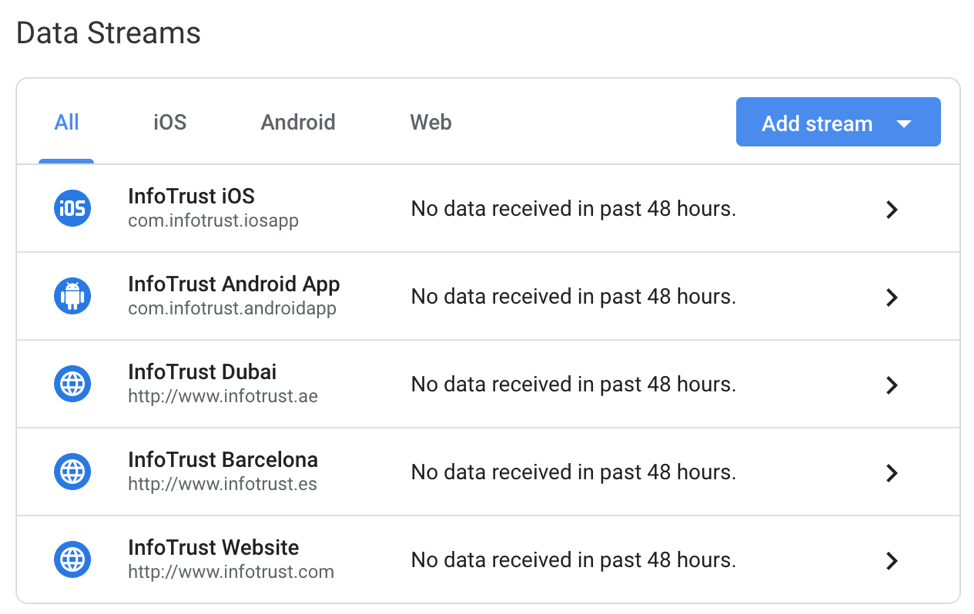The width and height of the screenshot is (974, 614).
Task: Click the globe icon beside InfoTrust Barcelona
Action: click(x=72, y=472)
